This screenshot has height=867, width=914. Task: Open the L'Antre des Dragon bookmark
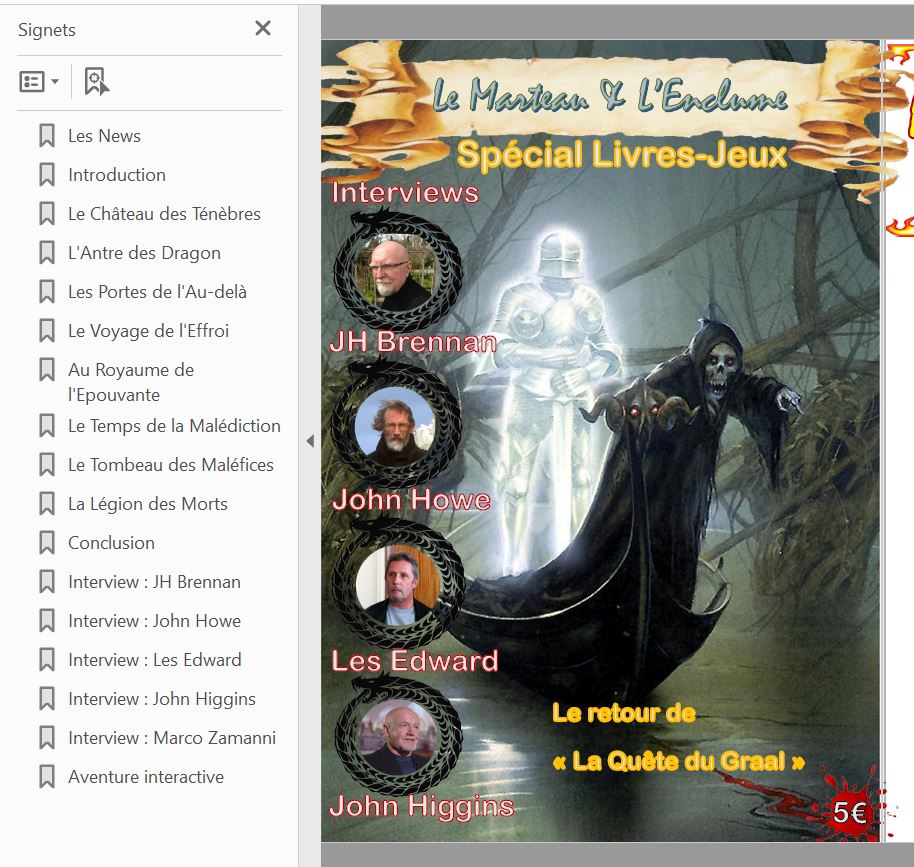click(x=145, y=253)
